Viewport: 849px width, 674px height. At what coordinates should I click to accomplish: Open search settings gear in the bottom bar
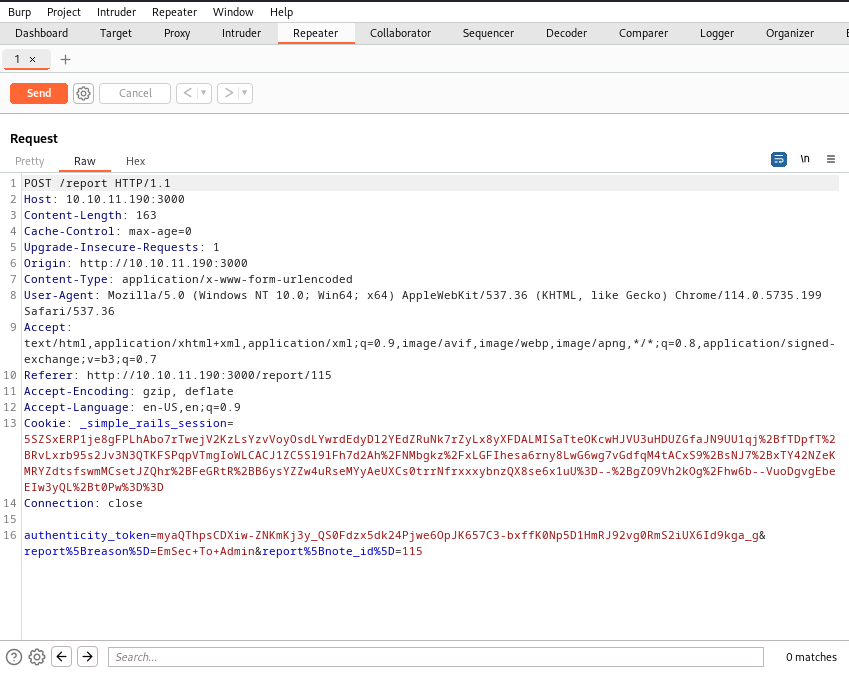37,657
